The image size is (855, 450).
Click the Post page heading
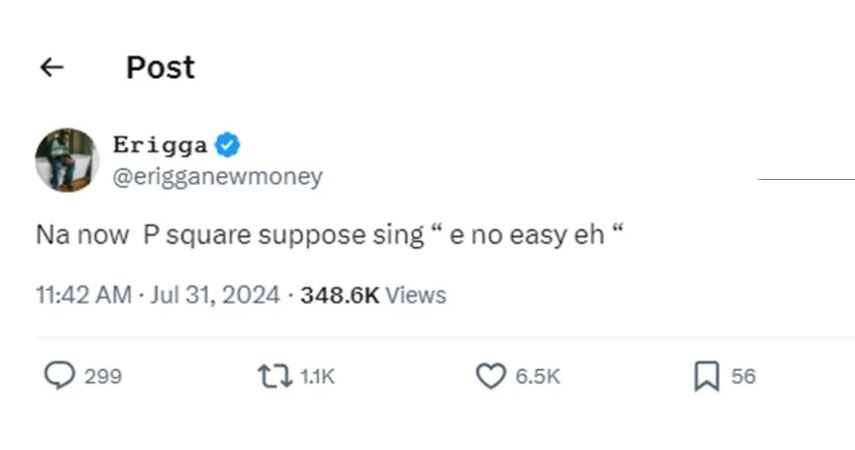[160, 67]
